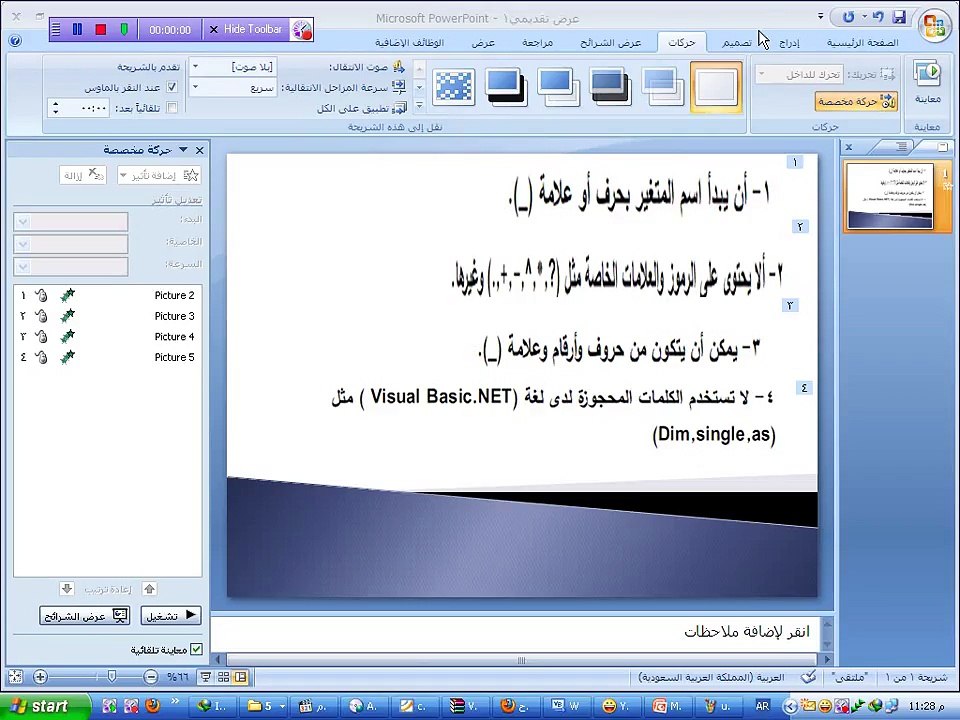Click إزالة remove effect button
Screen dimensions: 960x720
coord(83,175)
